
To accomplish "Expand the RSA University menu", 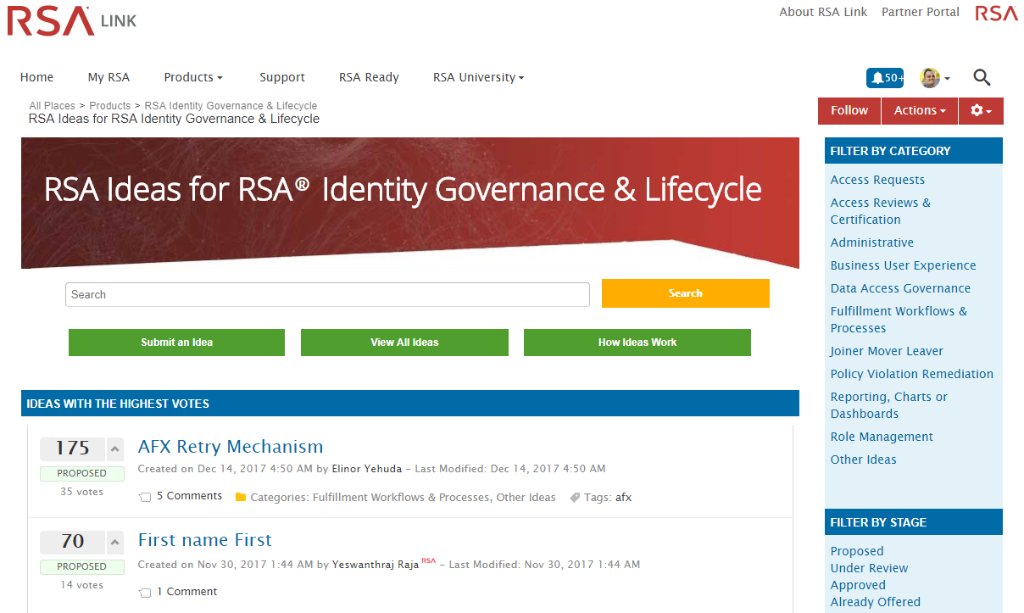I will pyautogui.click(x=479, y=77).
